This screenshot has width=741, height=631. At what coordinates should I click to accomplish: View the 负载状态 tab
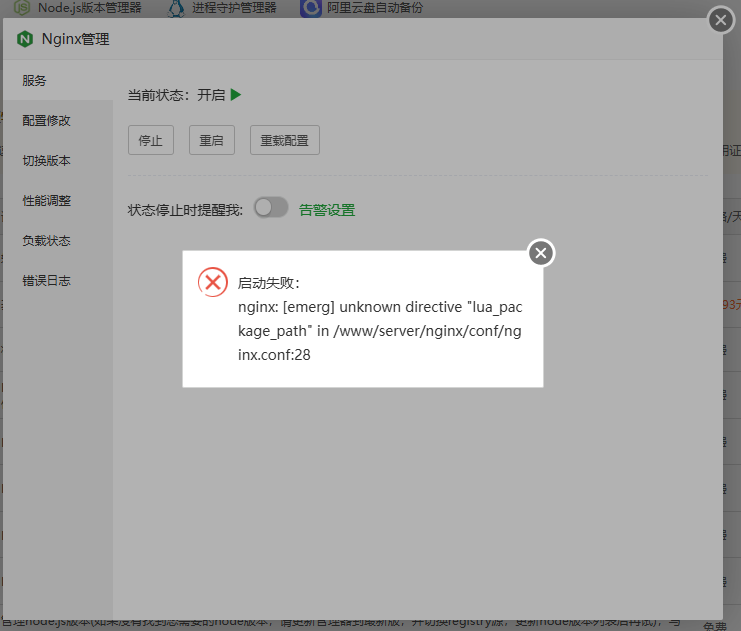tap(58, 241)
